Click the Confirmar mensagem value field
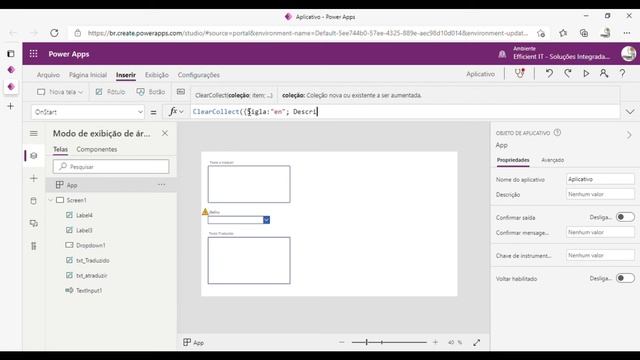This screenshot has height=360, width=640. click(x=600, y=232)
